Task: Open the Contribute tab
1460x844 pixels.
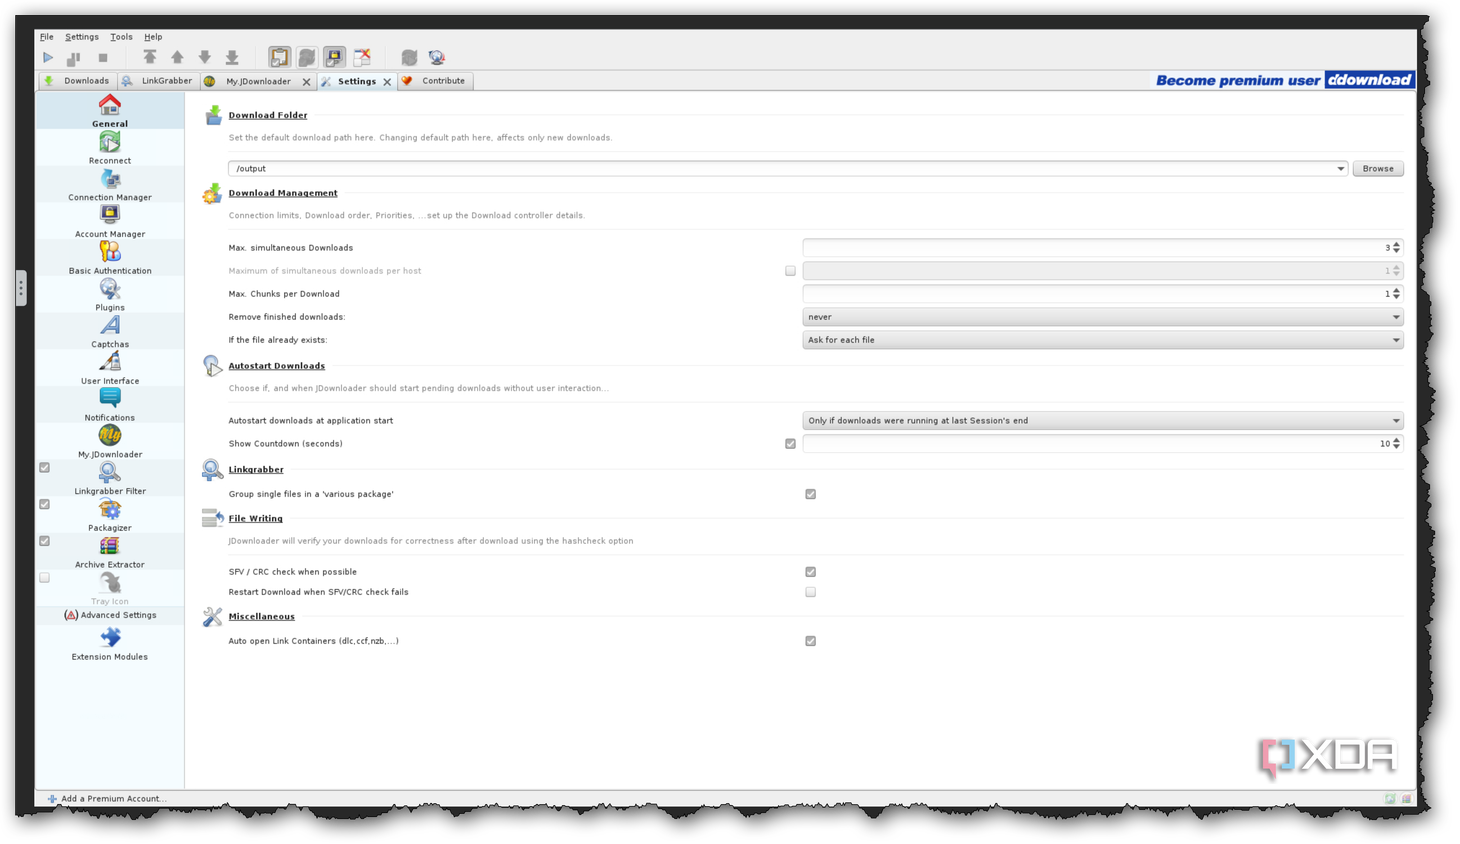Action: coord(435,81)
